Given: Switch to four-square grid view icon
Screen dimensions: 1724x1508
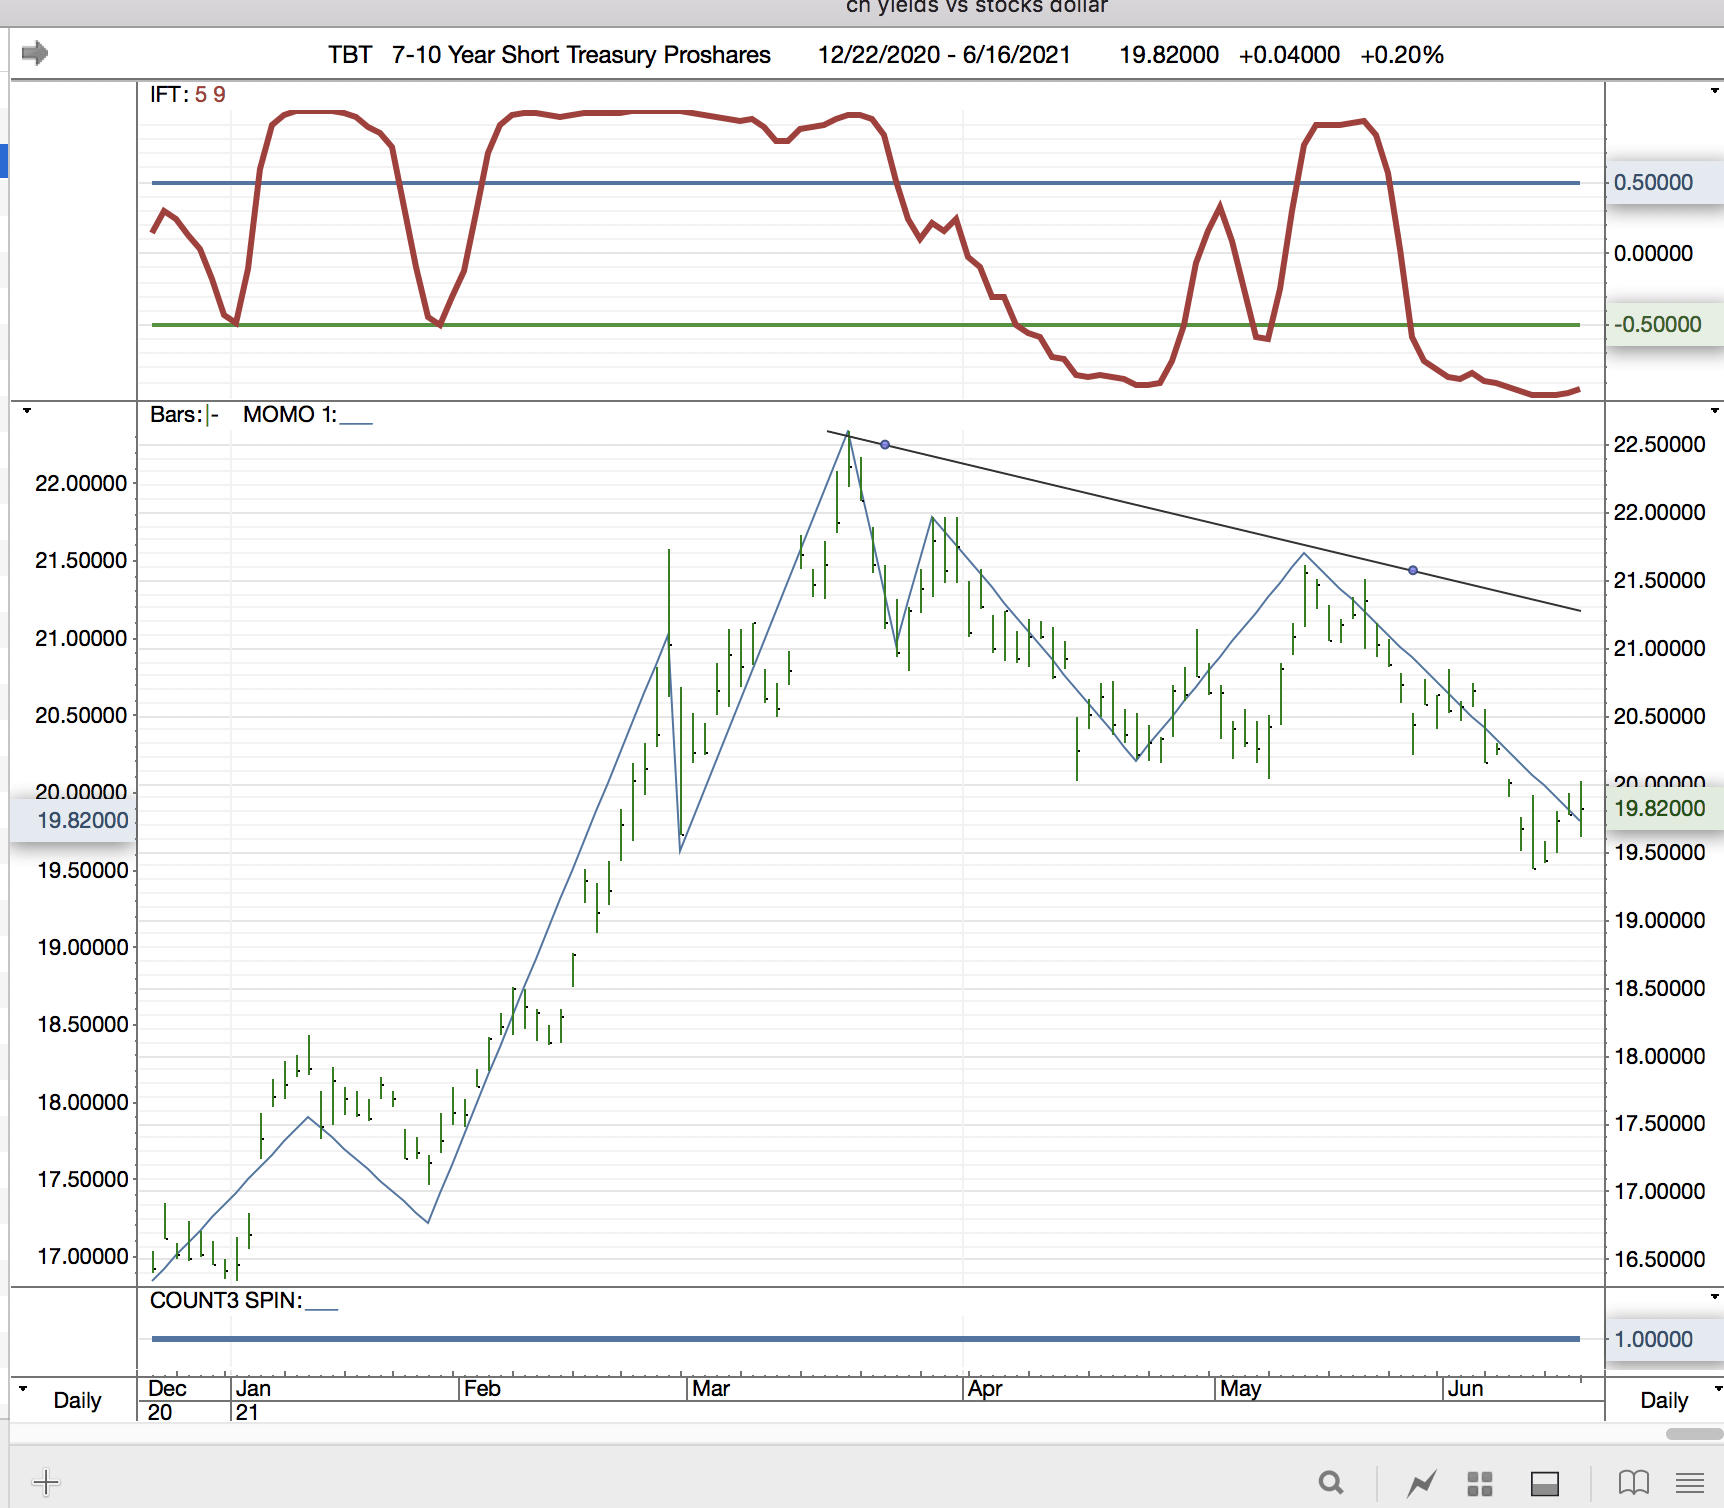Looking at the screenshot, I should pos(1480,1483).
